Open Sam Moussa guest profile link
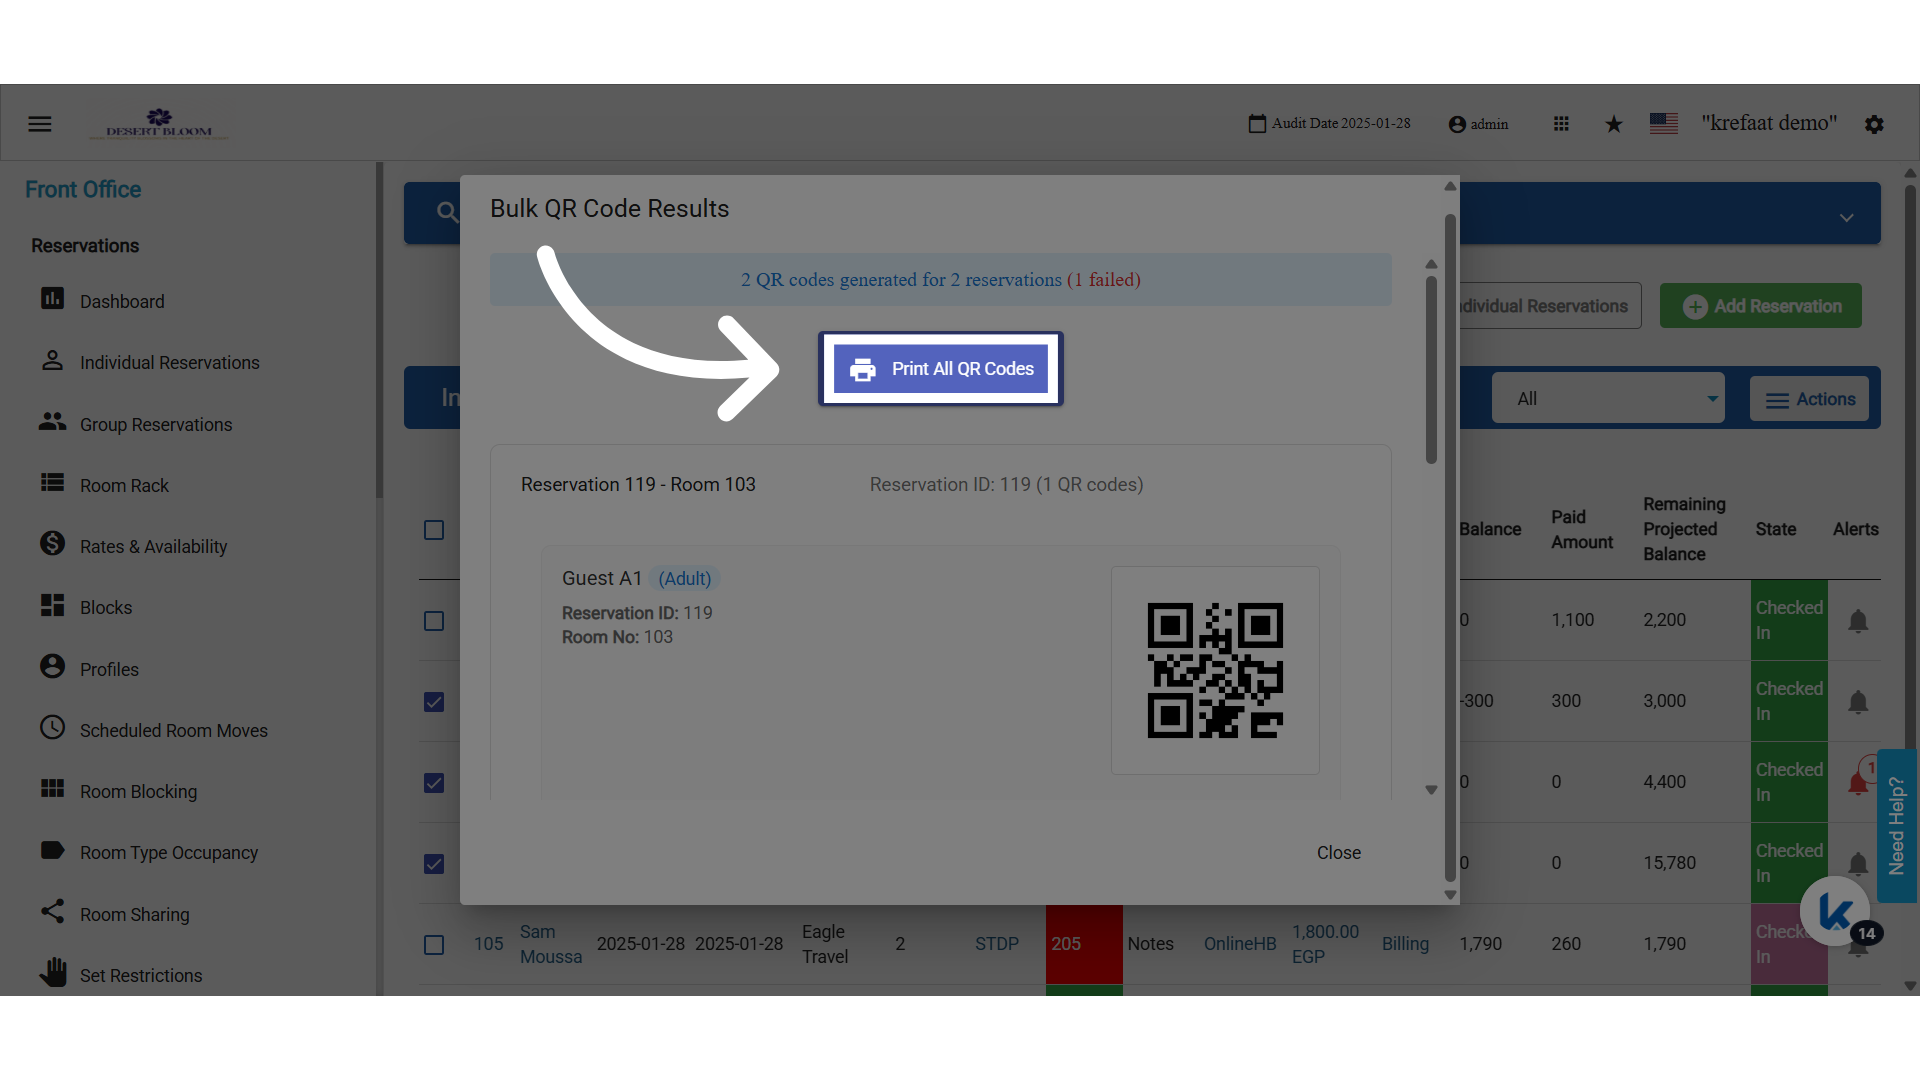Viewport: 1920px width, 1080px height. click(551, 944)
